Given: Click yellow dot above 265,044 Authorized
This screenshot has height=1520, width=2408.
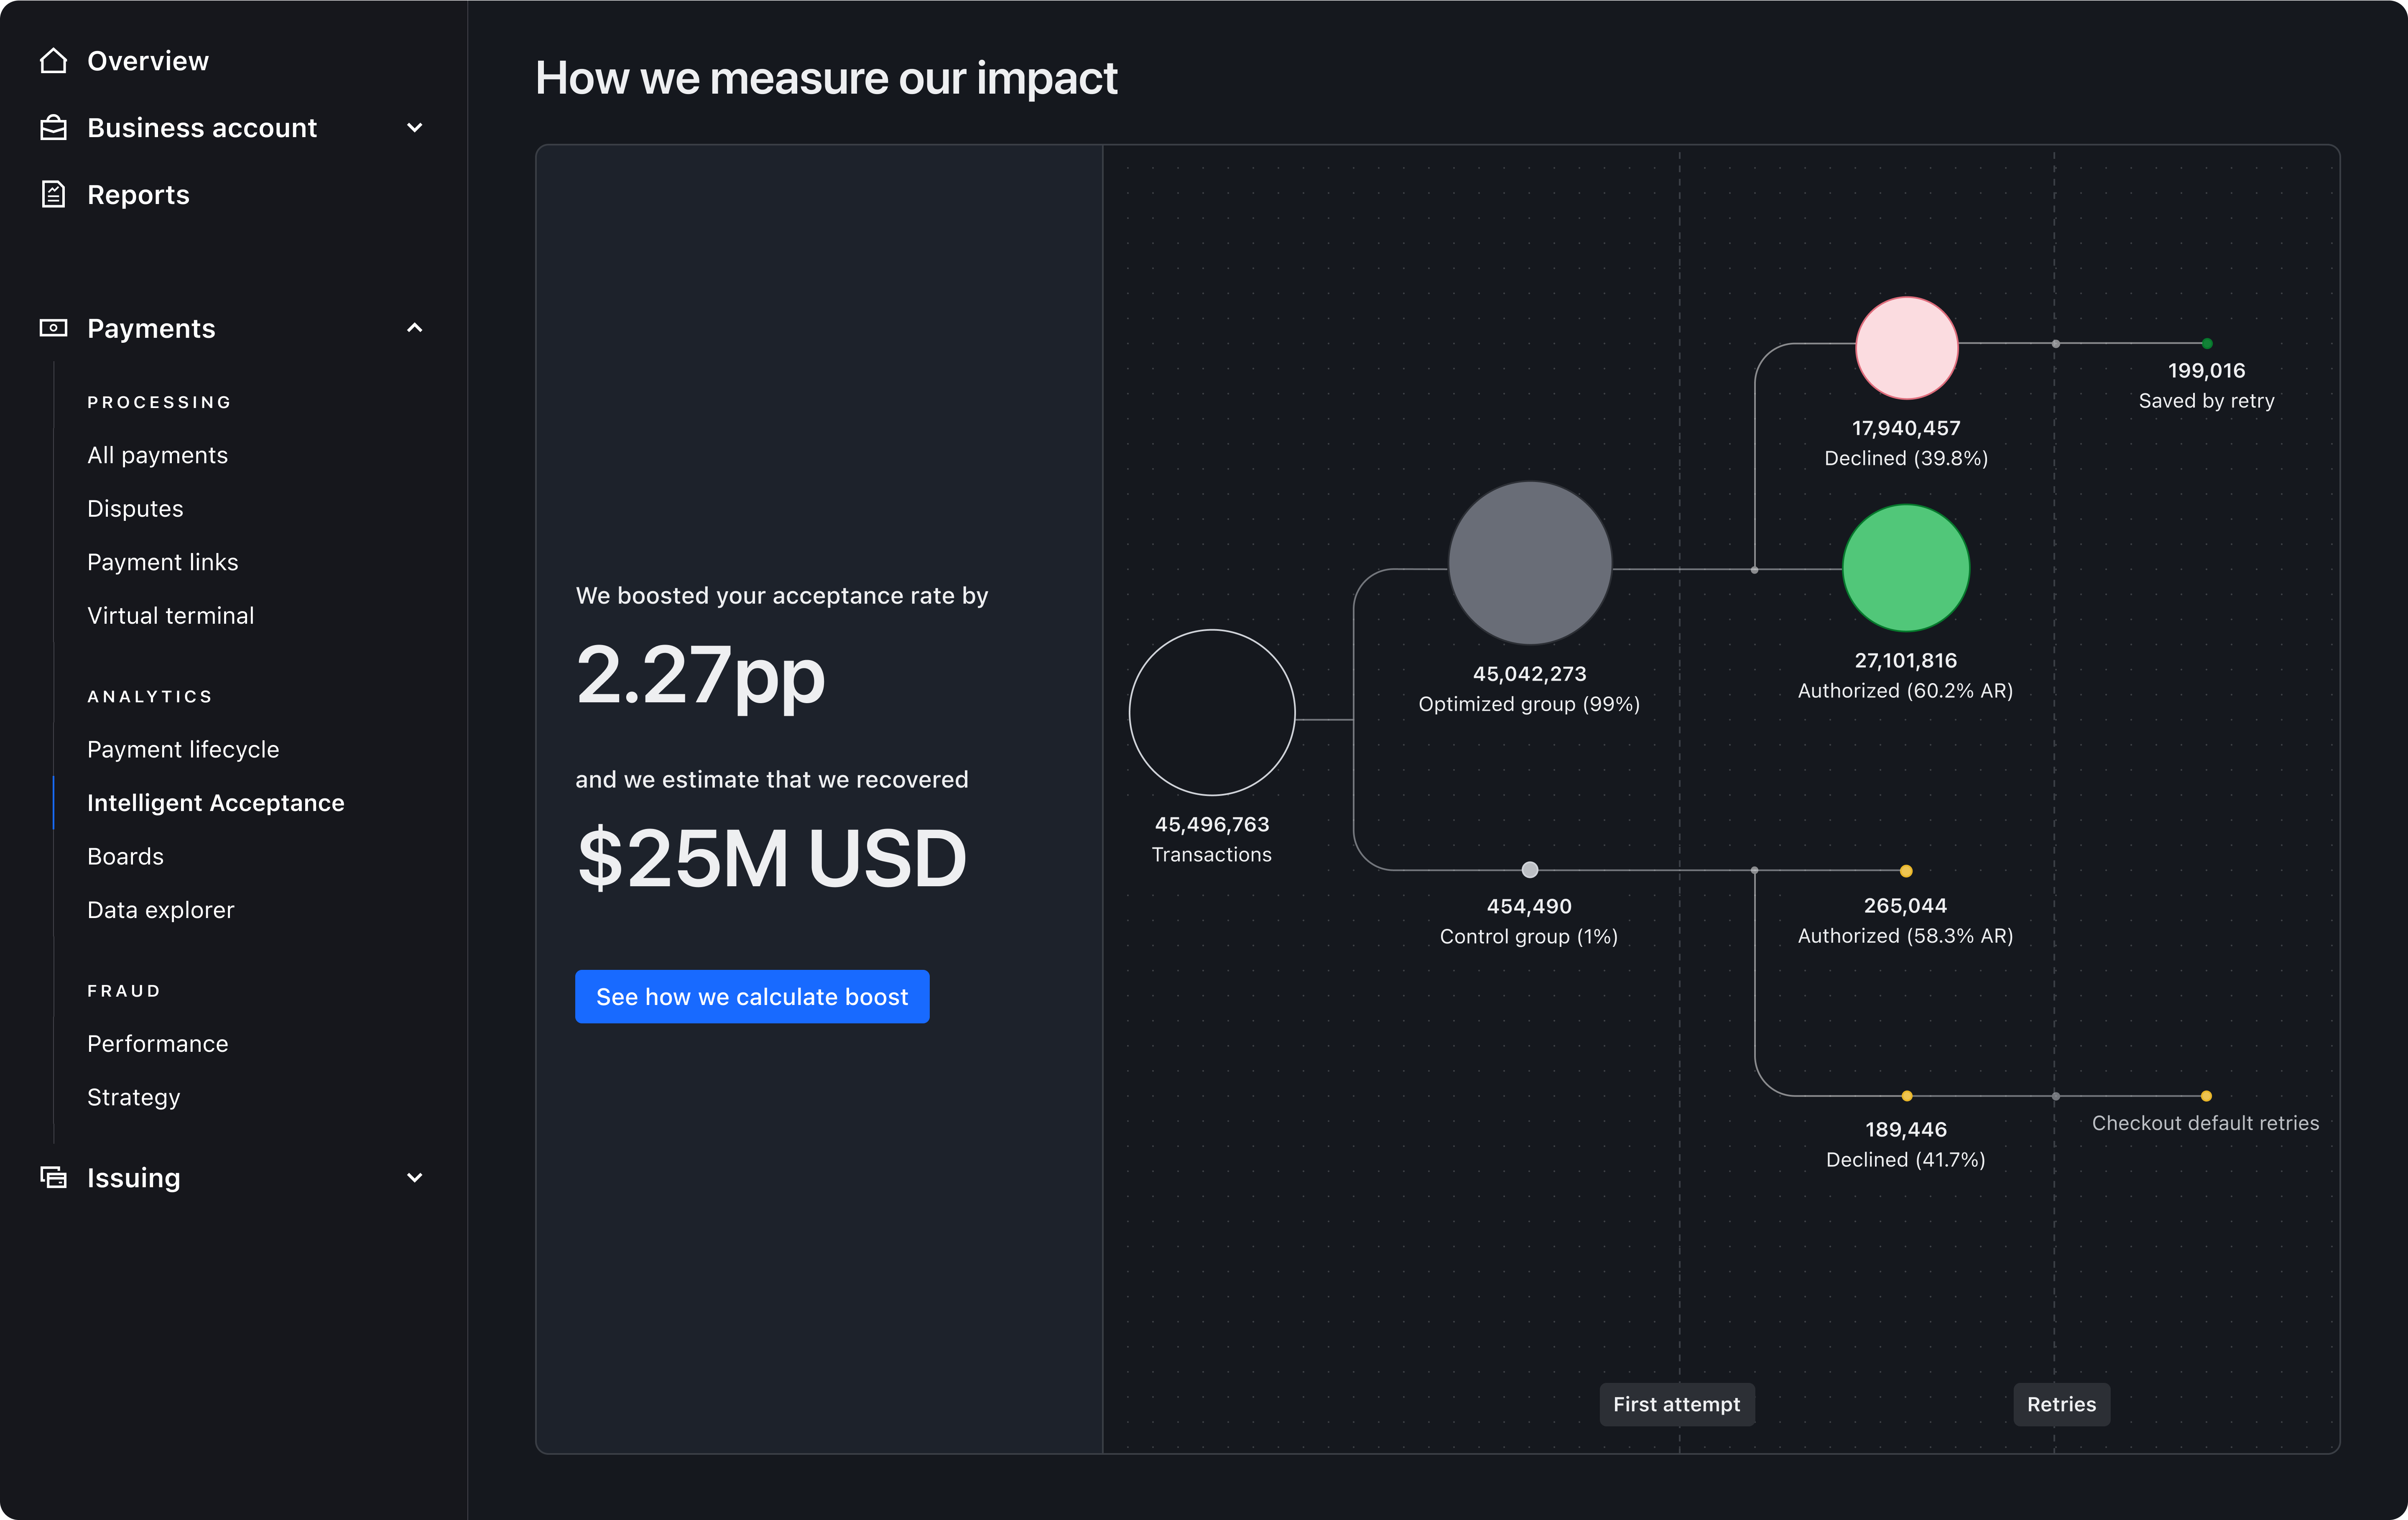Looking at the screenshot, I should (x=1906, y=871).
